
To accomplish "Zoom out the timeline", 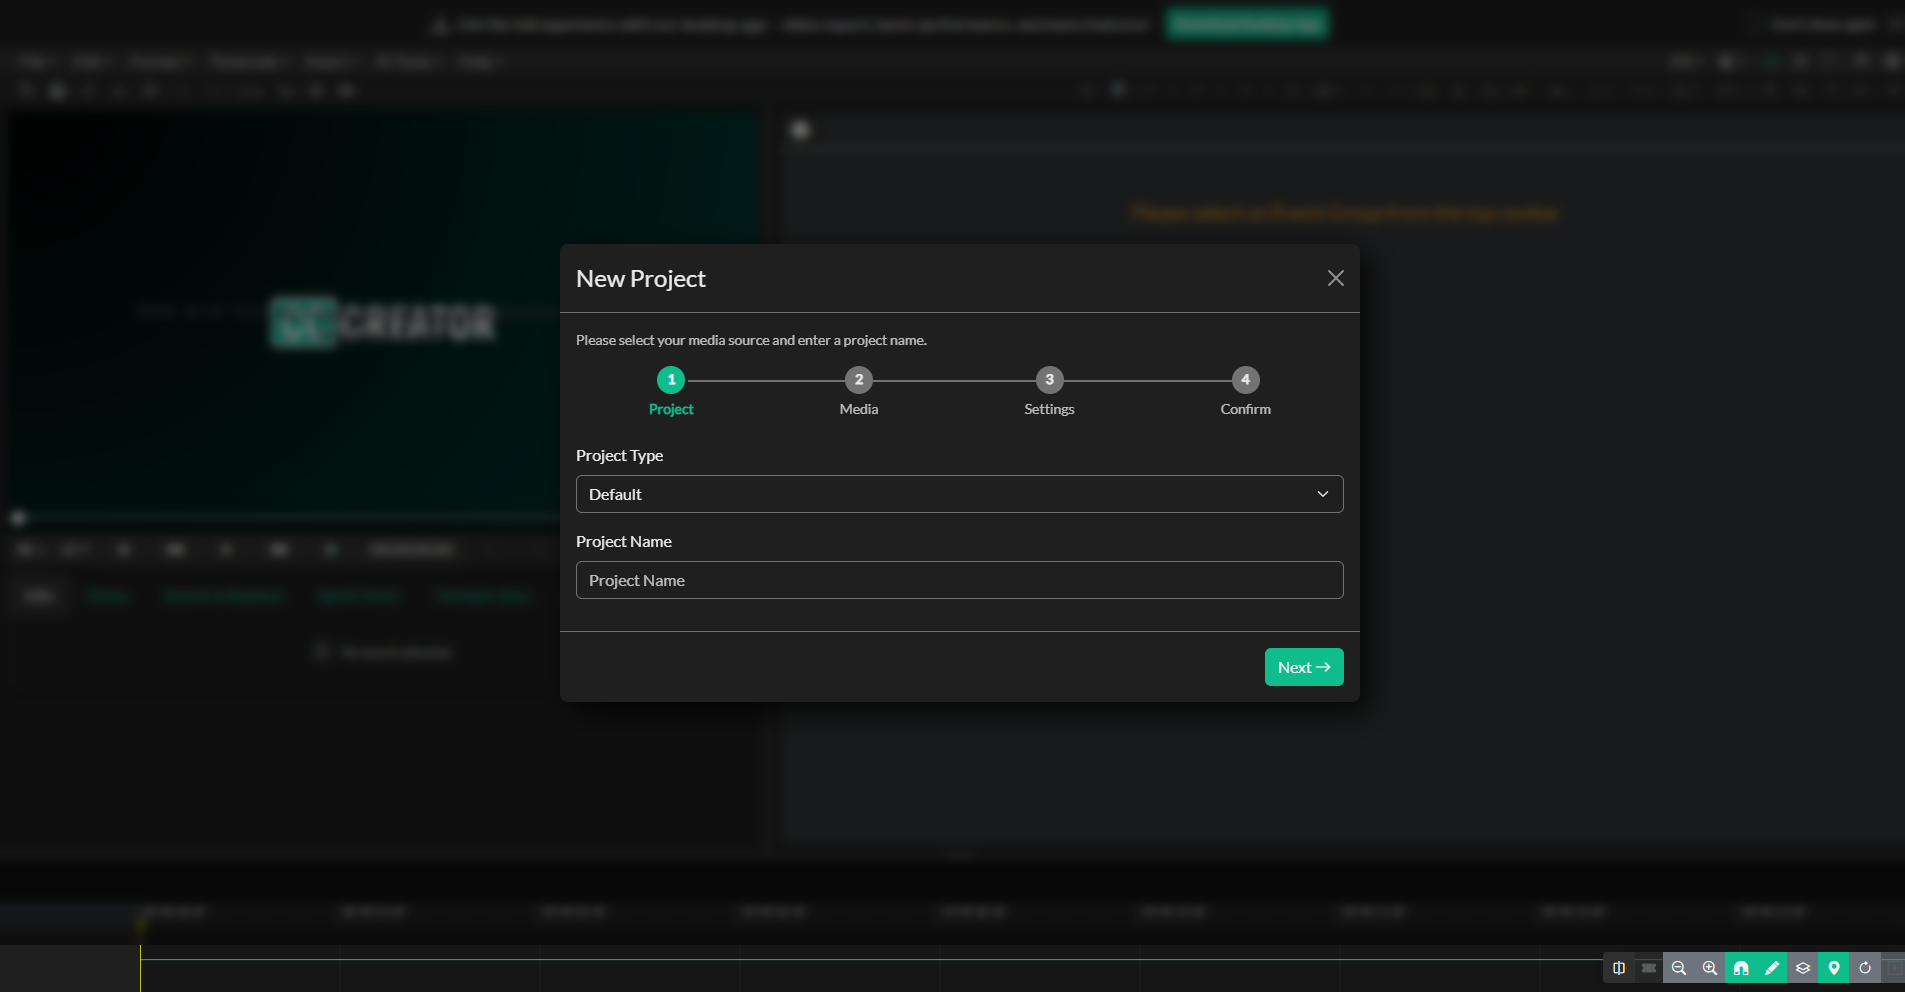I will [1679, 968].
